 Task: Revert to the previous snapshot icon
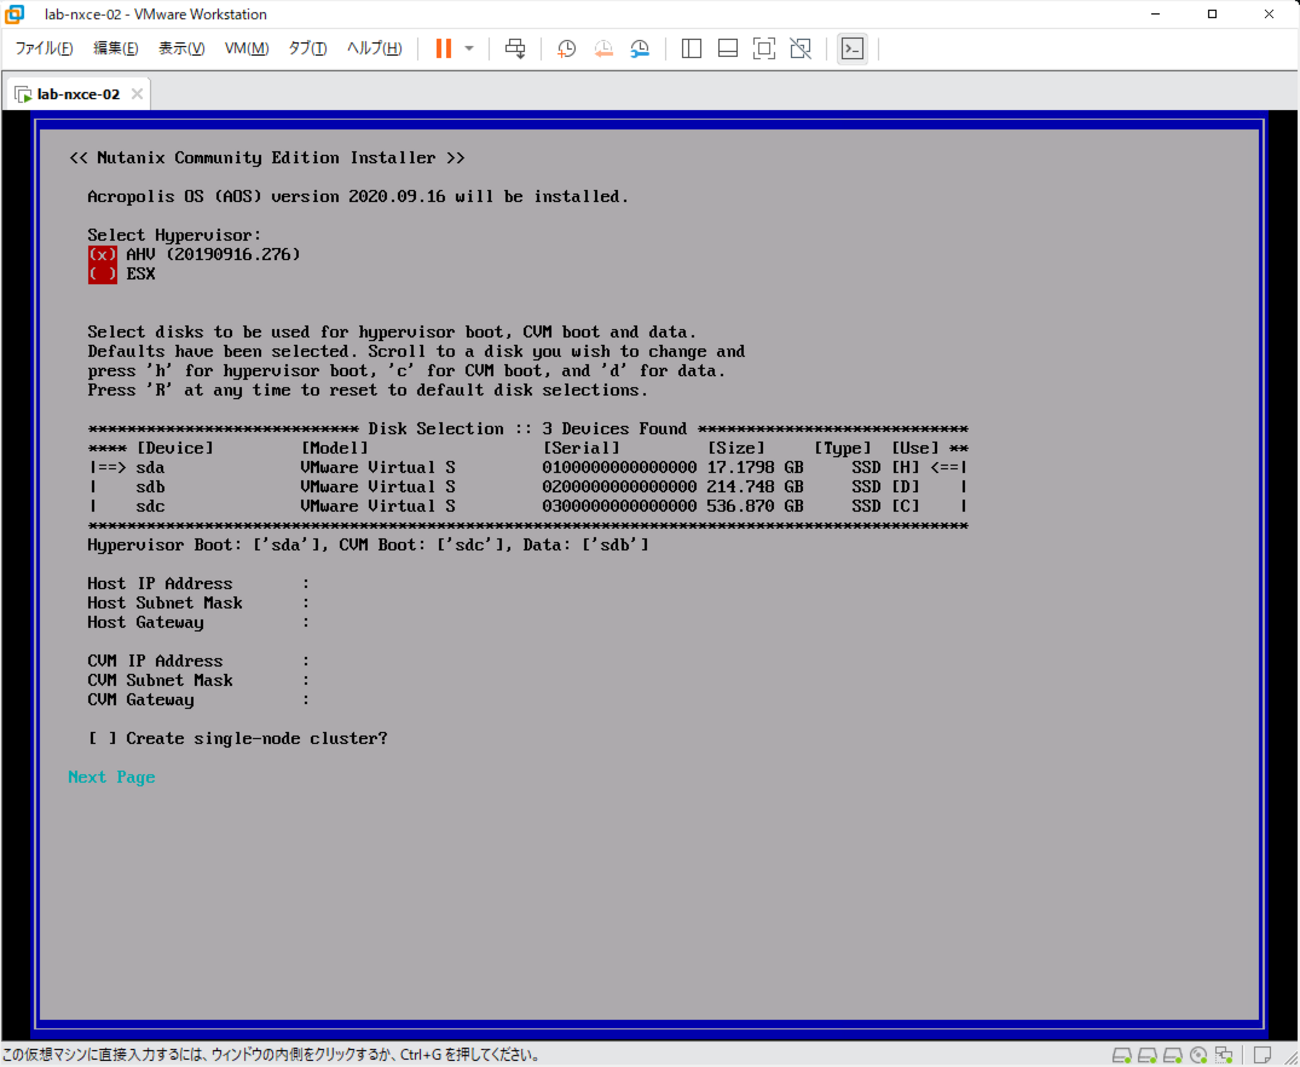point(603,48)
